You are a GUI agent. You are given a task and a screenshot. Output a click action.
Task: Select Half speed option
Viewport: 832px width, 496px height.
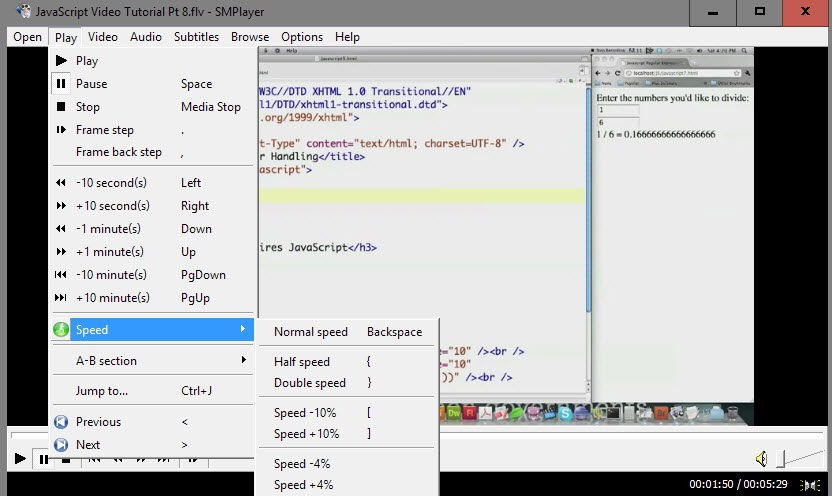[348, 362]
